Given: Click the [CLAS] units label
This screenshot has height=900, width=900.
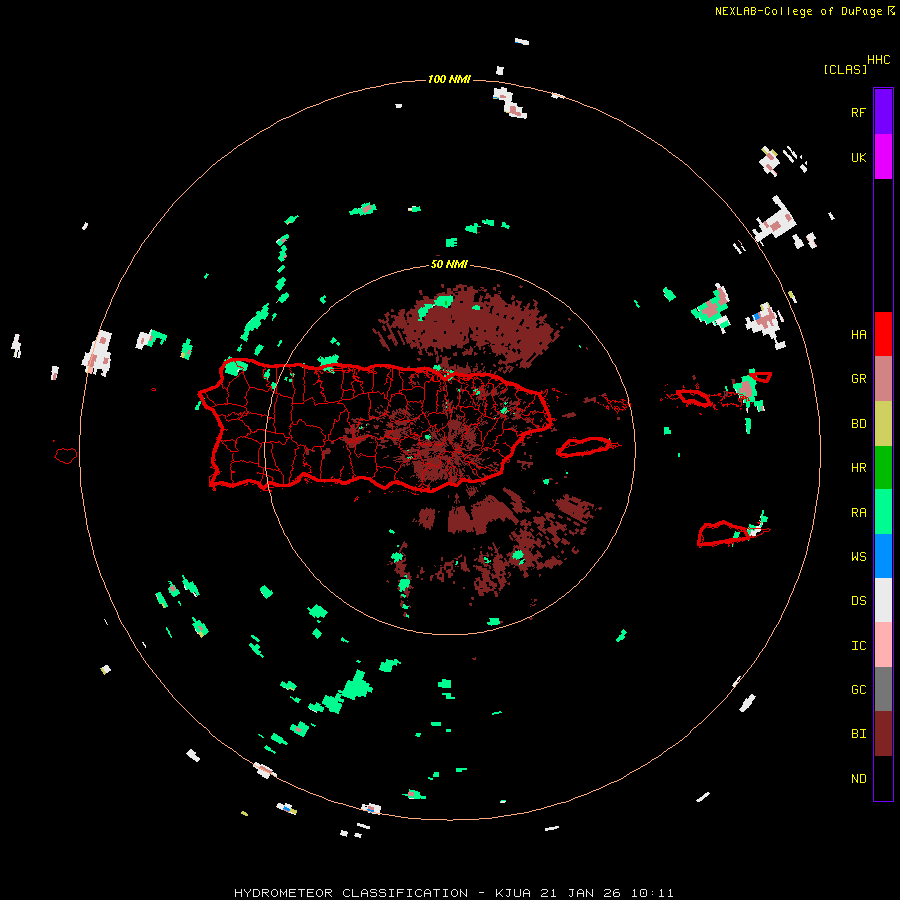Looking at the screenshot, I should pyautogui.click(x=844, y=69).
